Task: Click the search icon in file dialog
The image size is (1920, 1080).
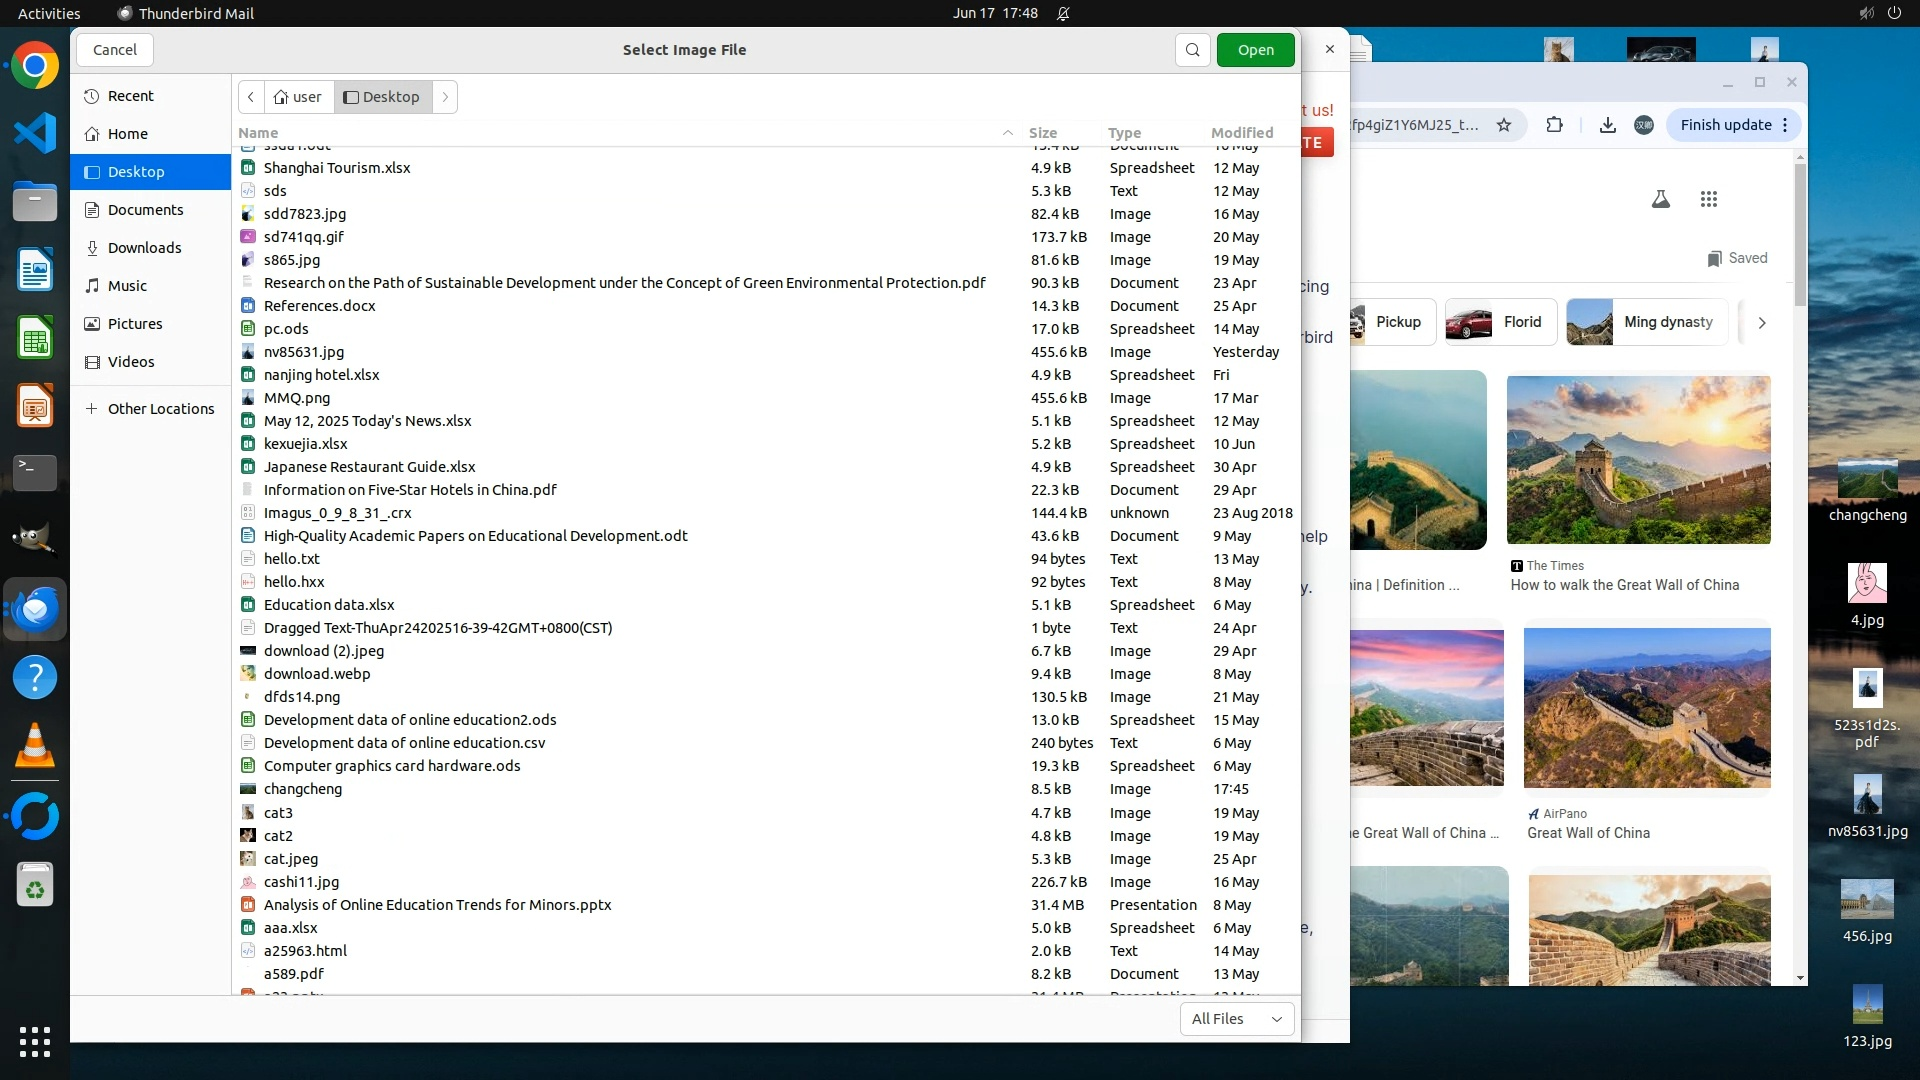Action: 1192,50
